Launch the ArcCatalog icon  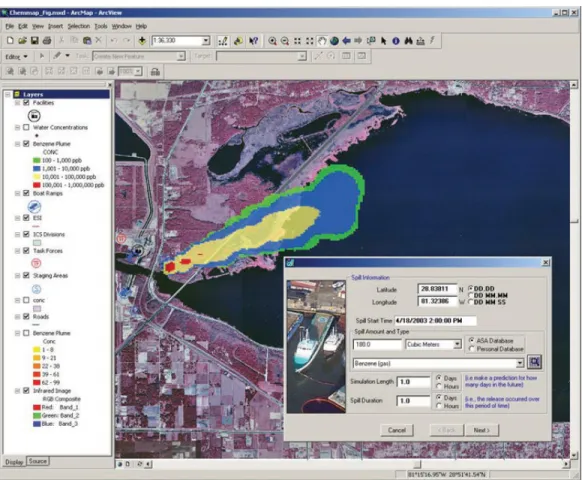point(238,41)
